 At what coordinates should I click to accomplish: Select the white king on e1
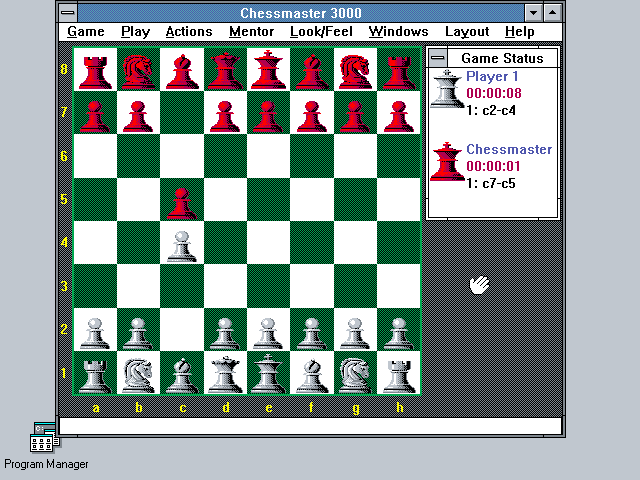tap(269, 373)
